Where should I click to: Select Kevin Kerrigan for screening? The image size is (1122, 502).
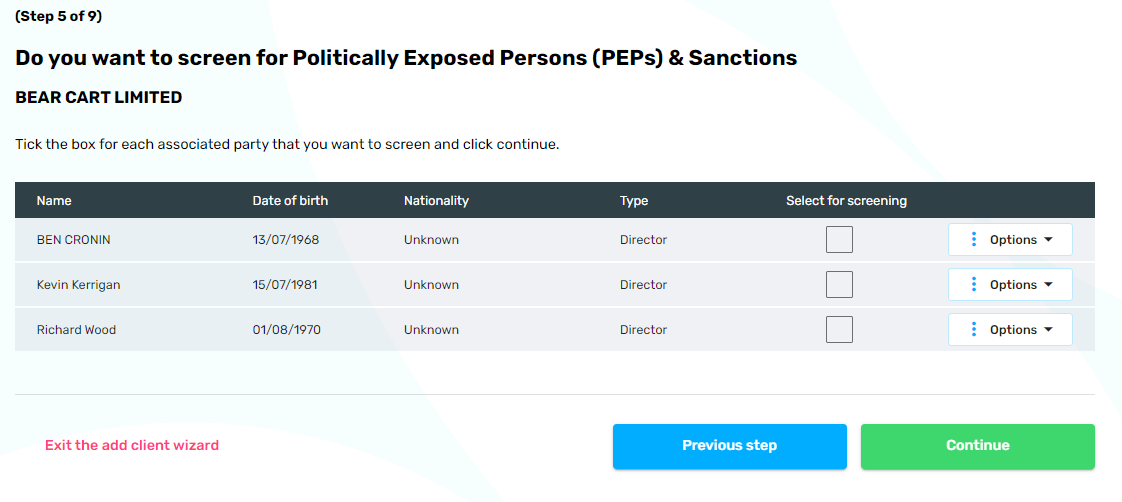coord(839,285)
